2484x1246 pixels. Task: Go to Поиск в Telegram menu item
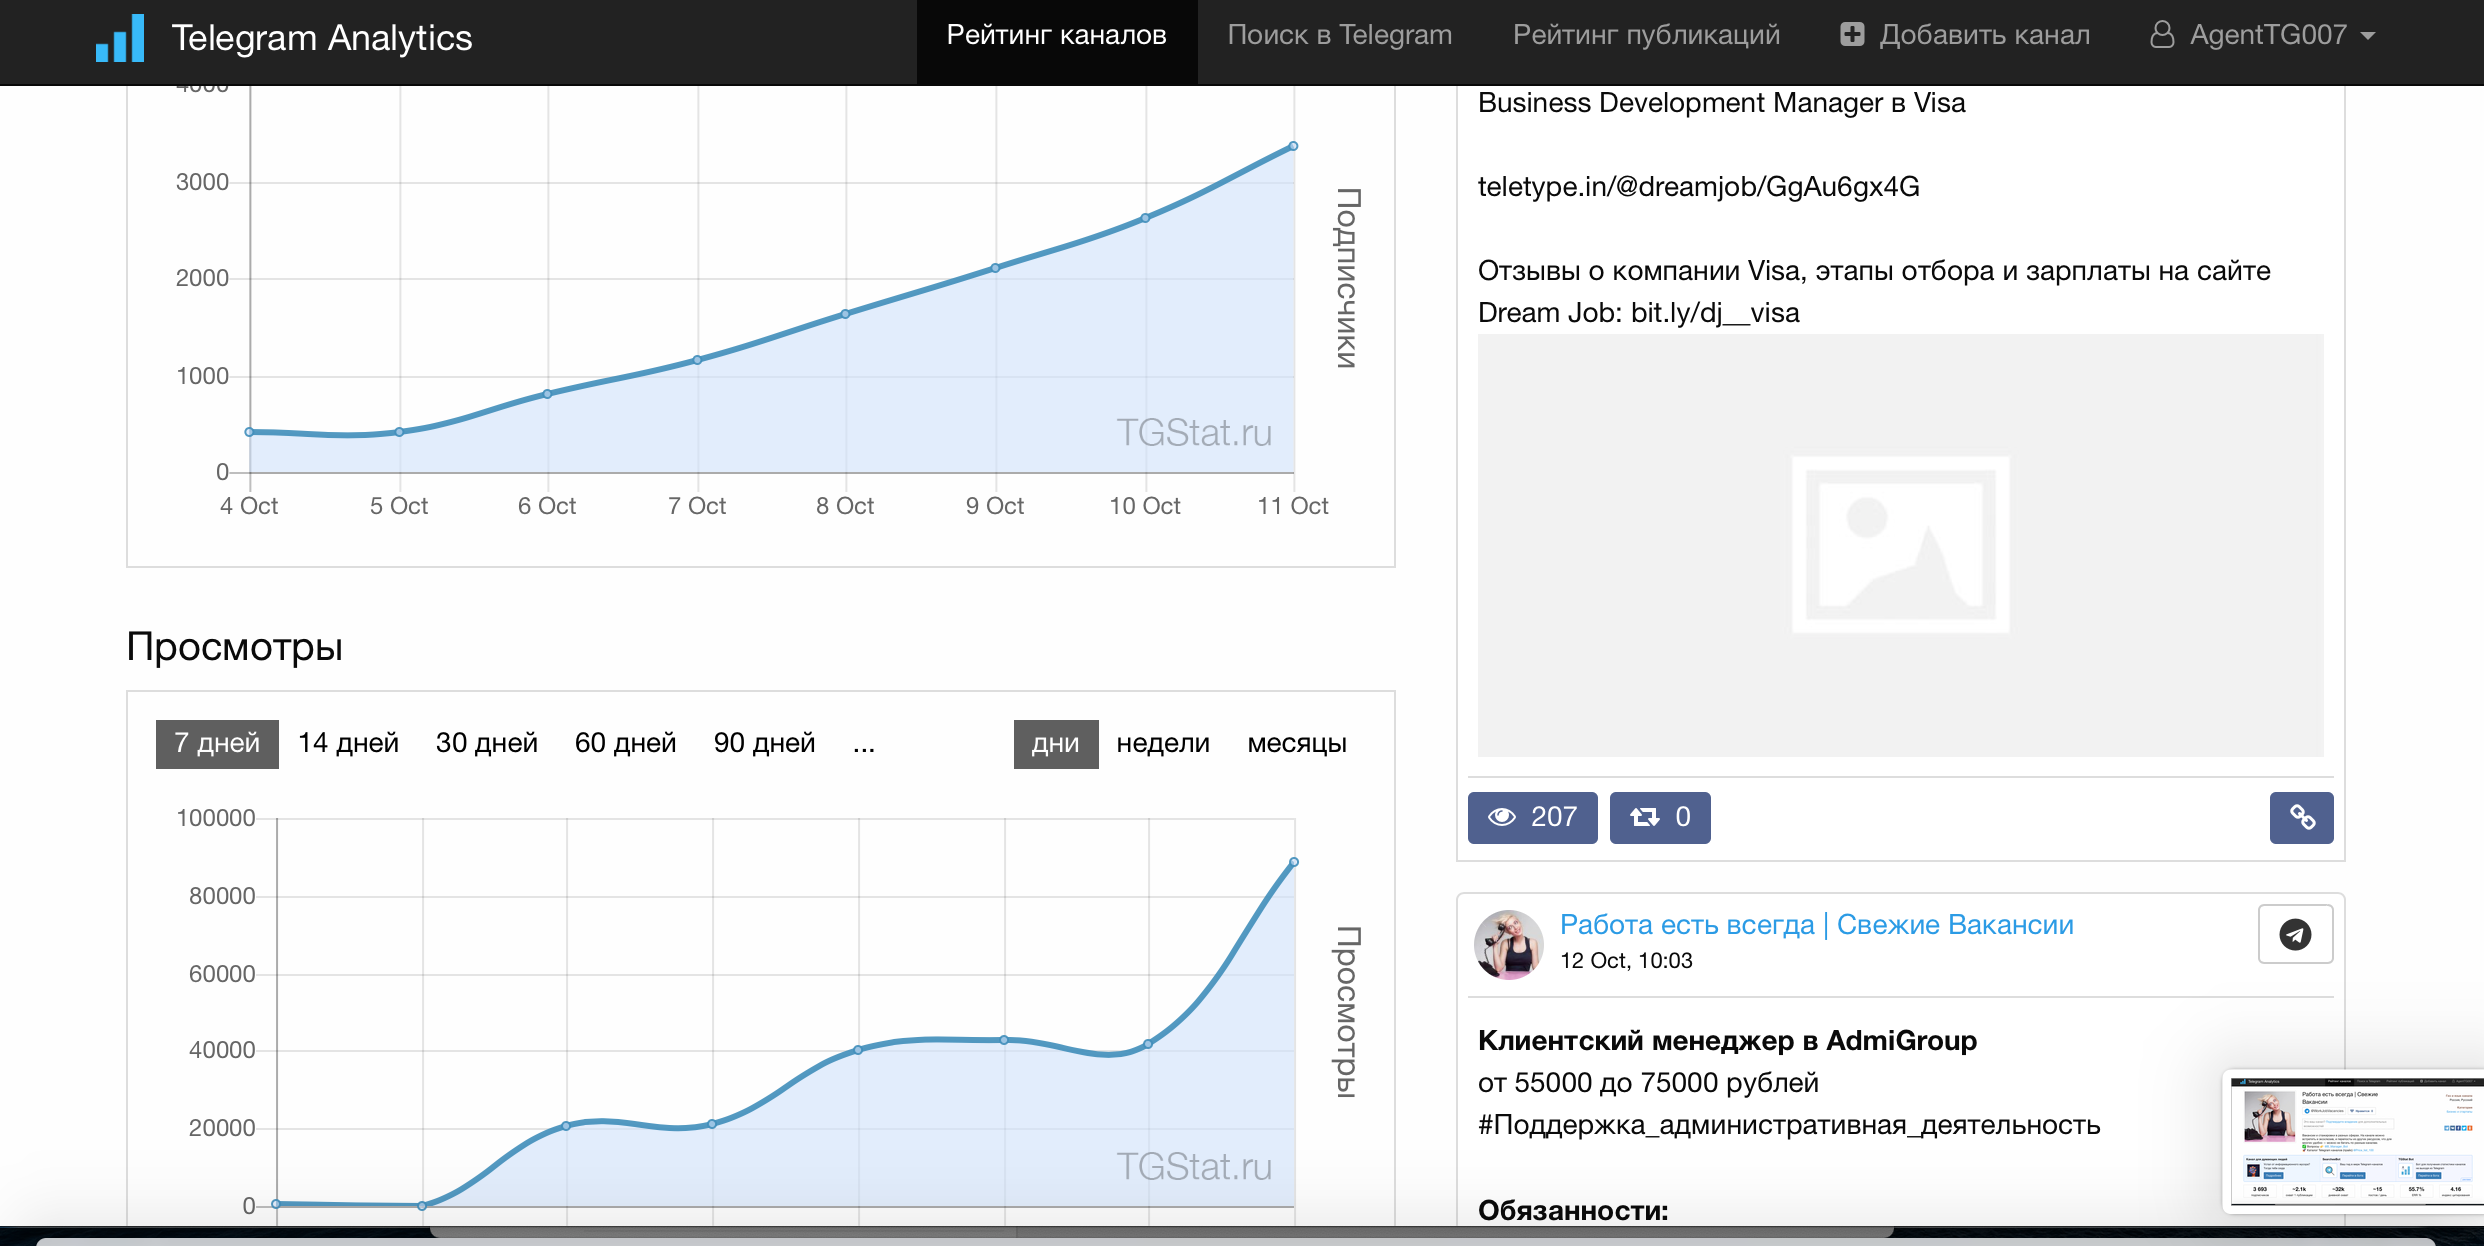click(1339, 35)
